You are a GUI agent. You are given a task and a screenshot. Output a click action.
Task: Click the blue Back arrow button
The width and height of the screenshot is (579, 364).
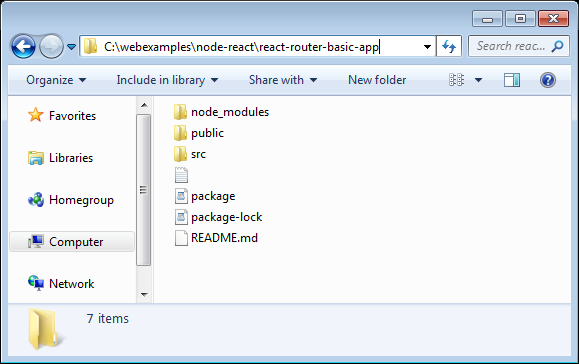pyautogui.click(x=23, y=47)
